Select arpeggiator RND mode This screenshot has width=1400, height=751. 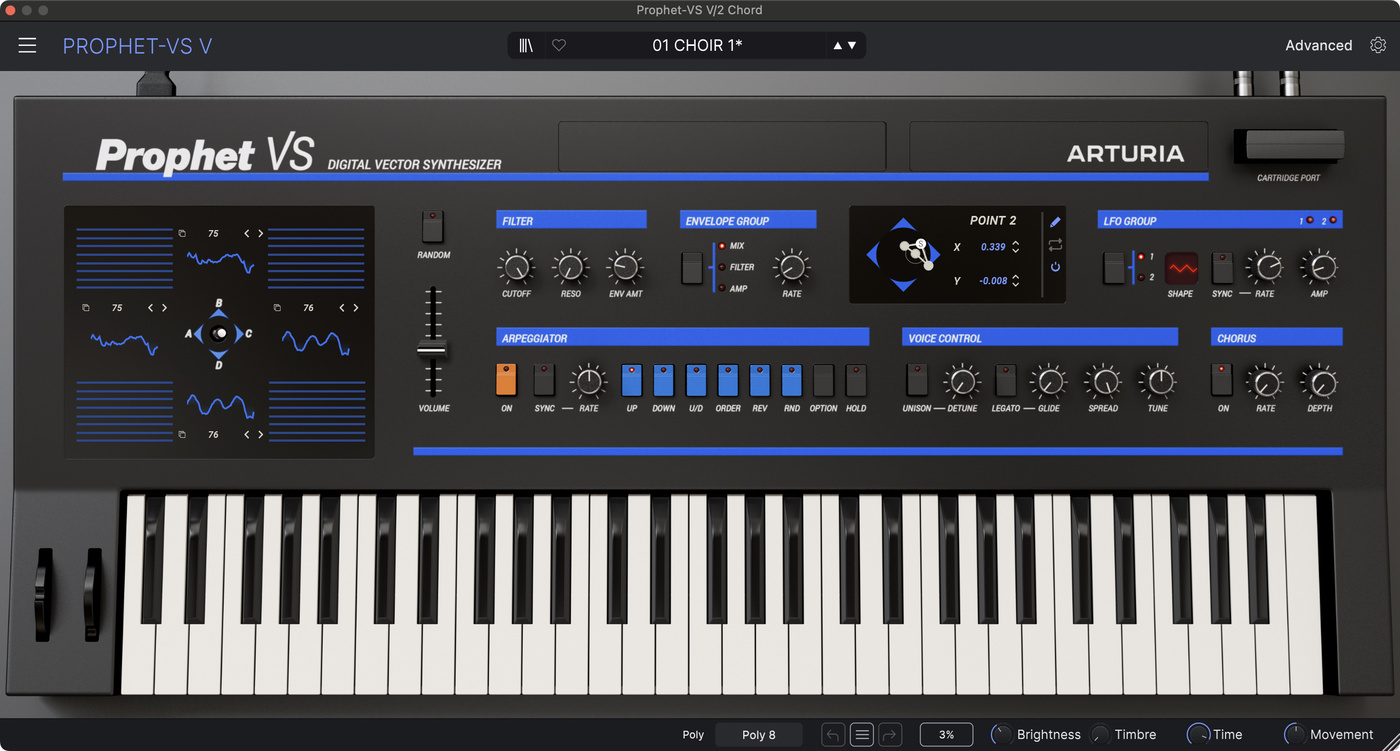tap(792, 380)
